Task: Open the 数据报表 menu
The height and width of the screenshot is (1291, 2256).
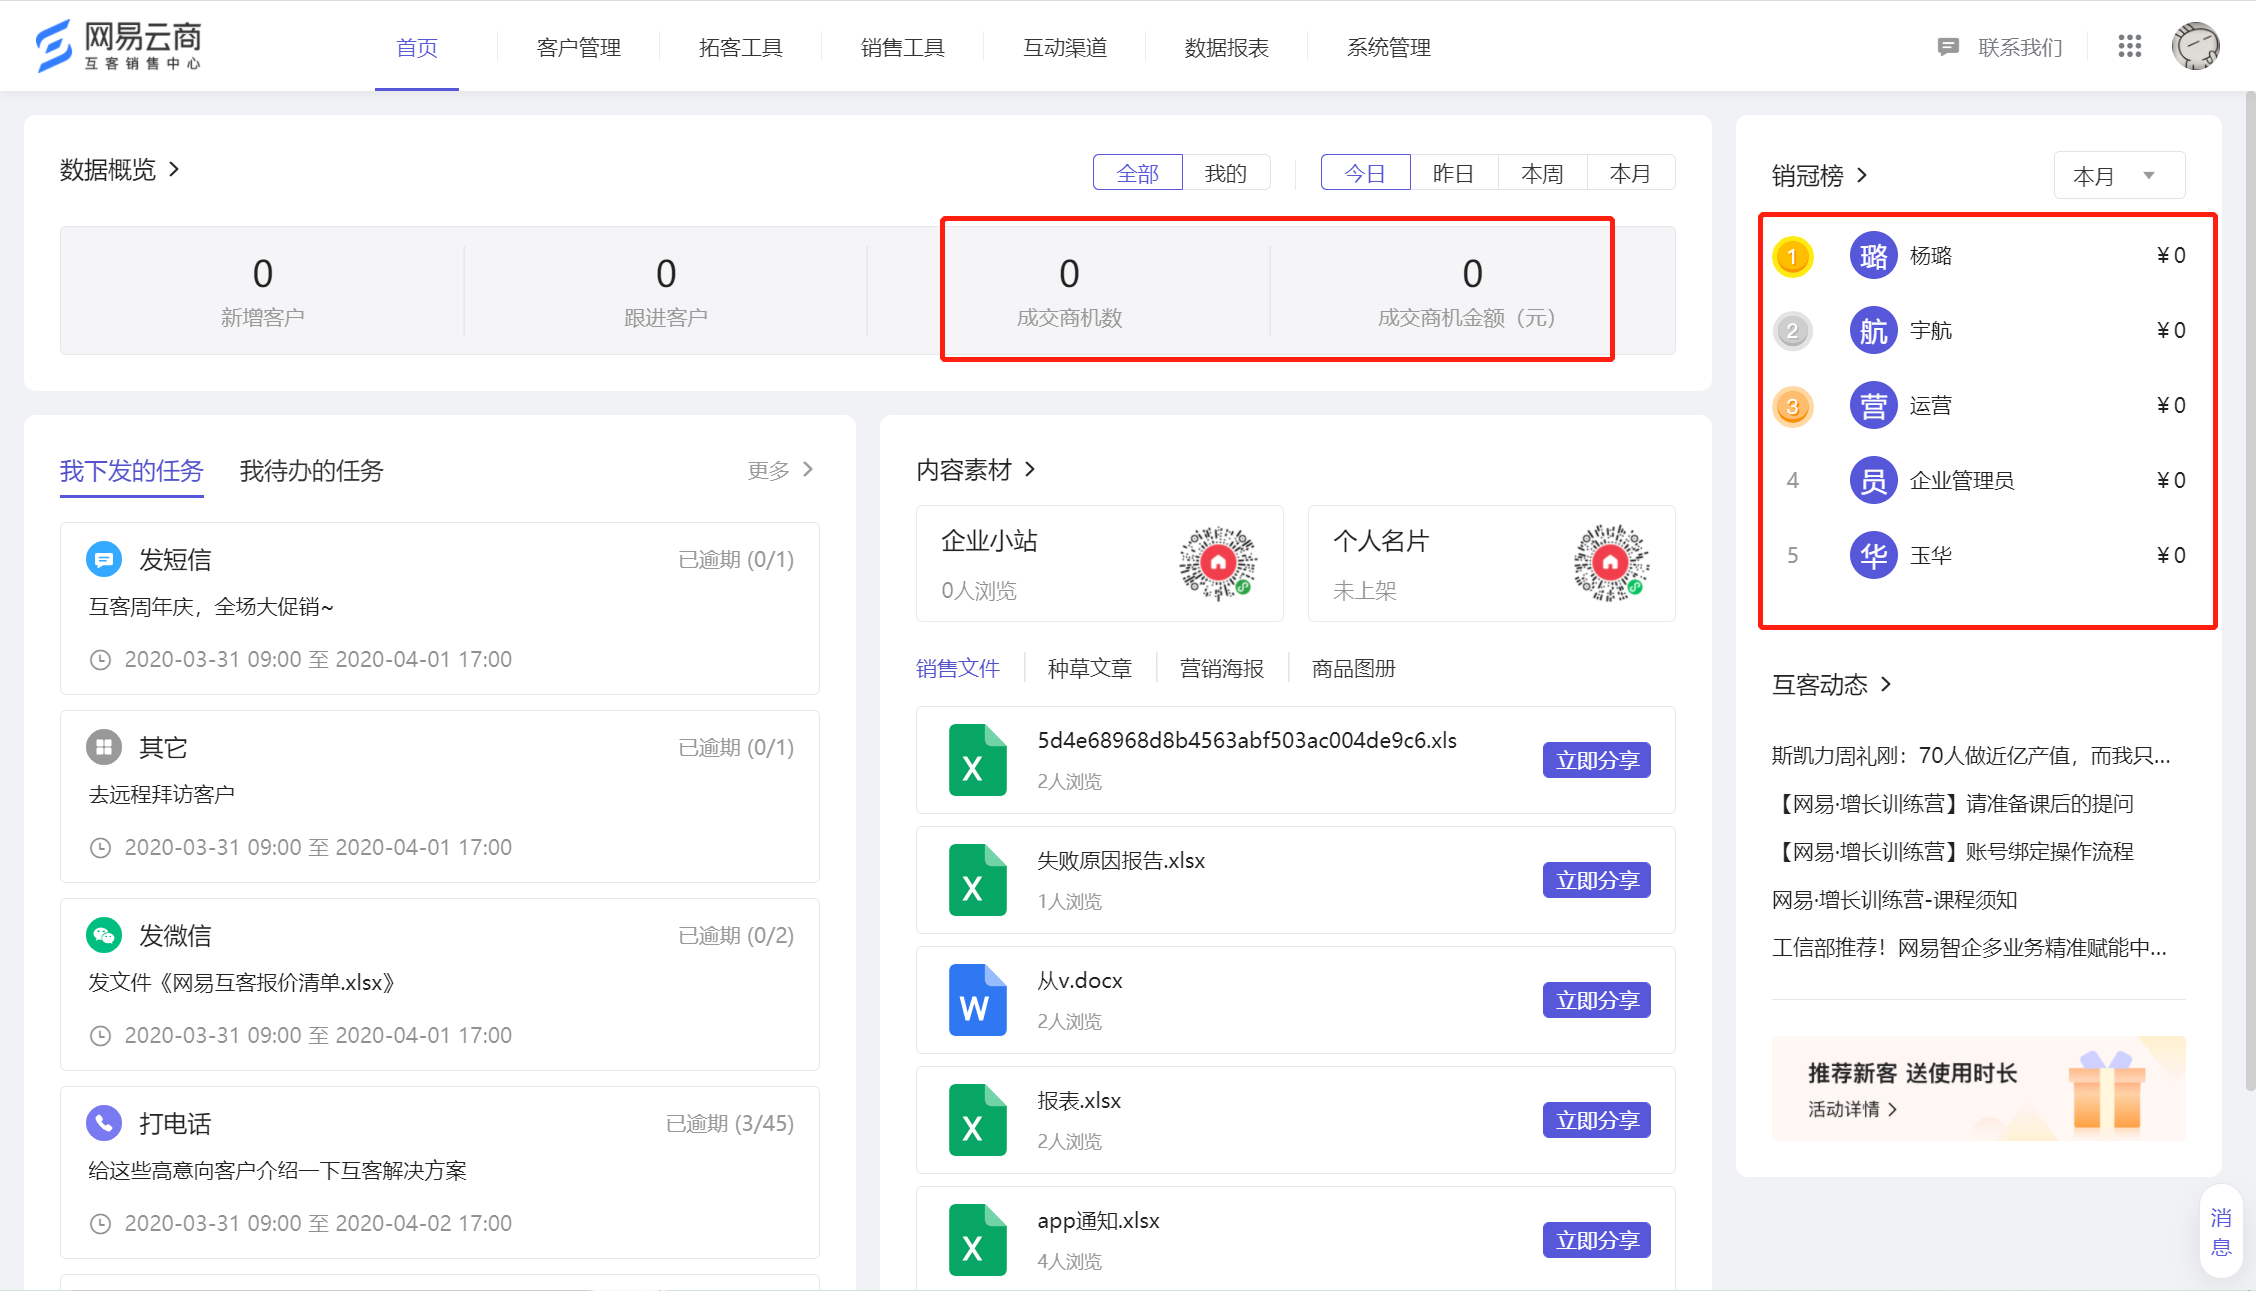Action: click(1227, 47)
